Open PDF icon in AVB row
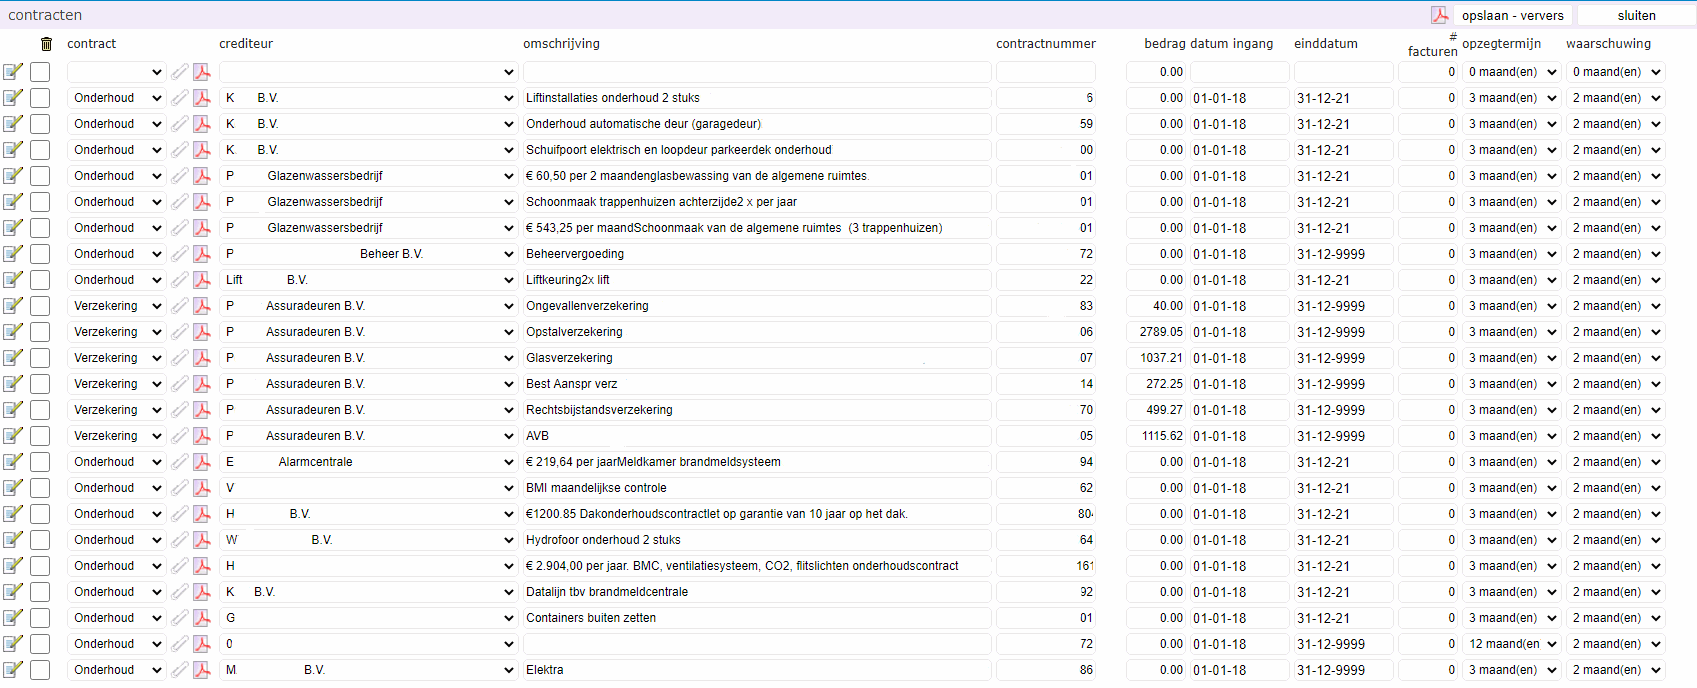Screen dimensions: 1697x688 [x=202, y=436]
